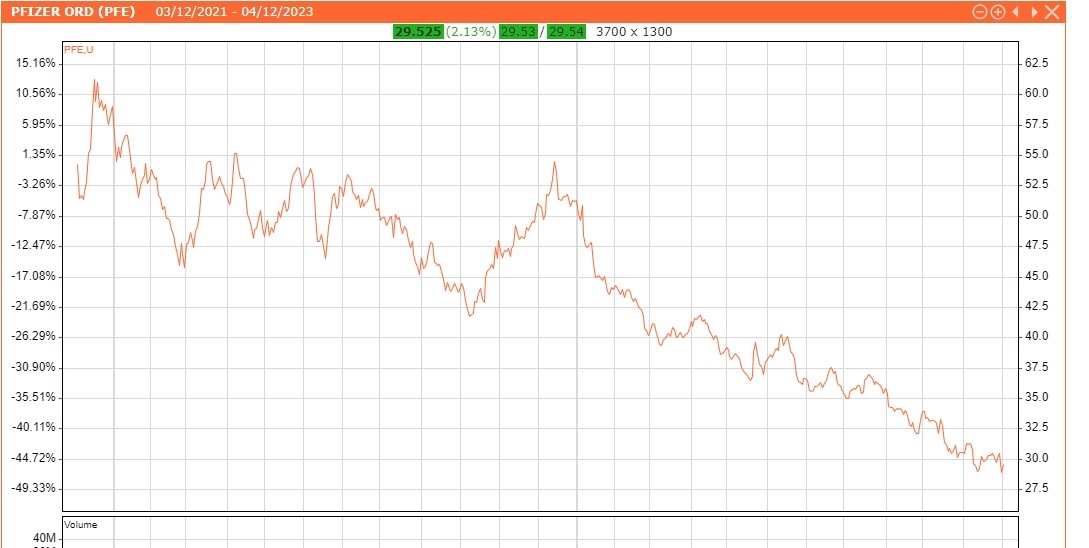Select the 03/12/2021 - 04/12/2023 date range
1089x548 pixels.
pyautogui.click(x=233, y=12)
